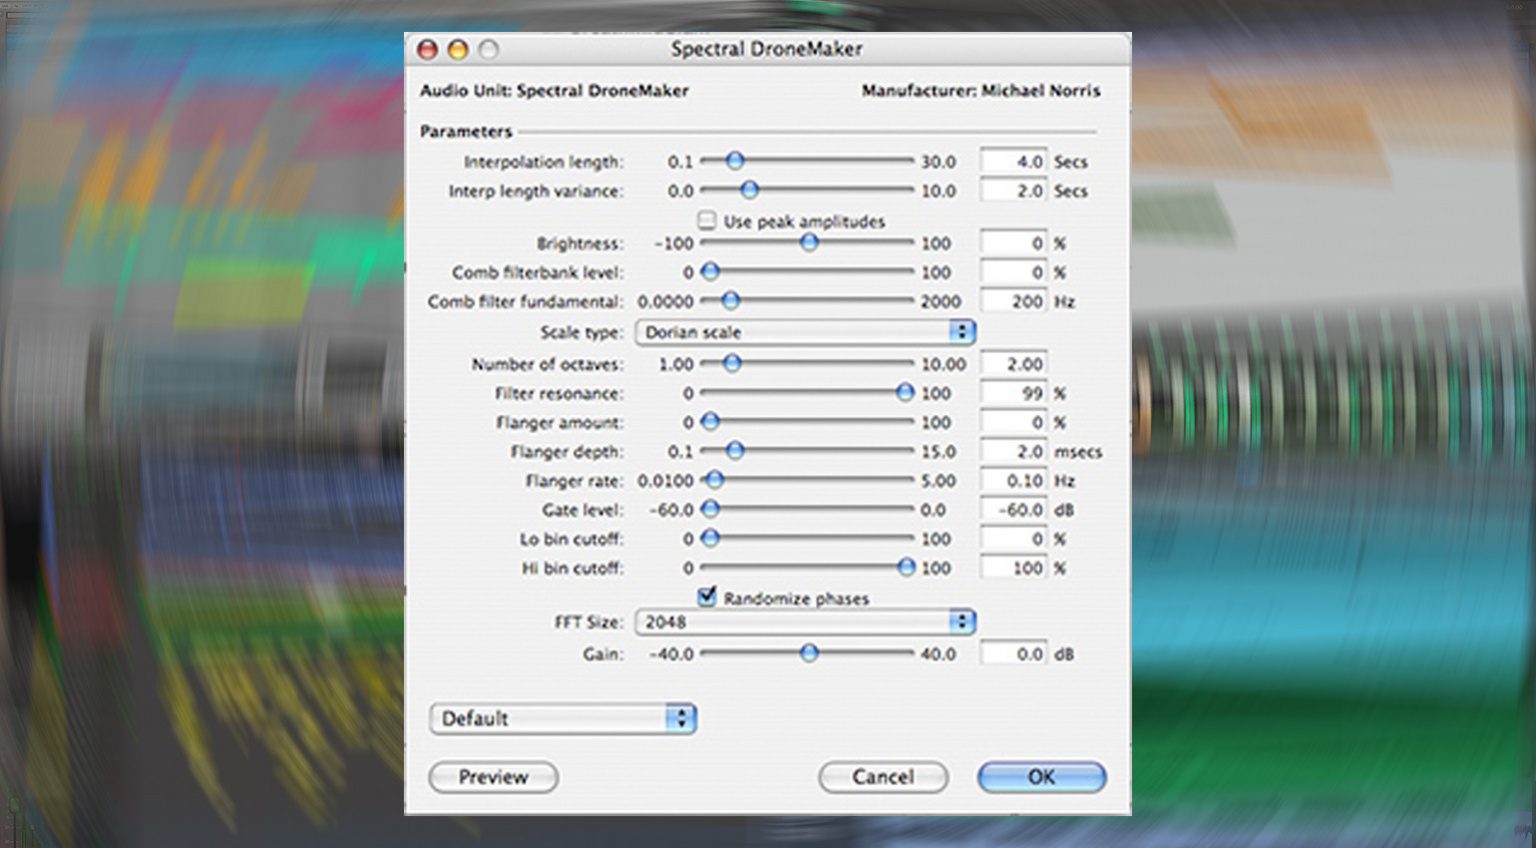The height and width of the screenshot is (848, 1536).
Task: Click the Flanger depth slider knob
Action: tap(735, 451)
